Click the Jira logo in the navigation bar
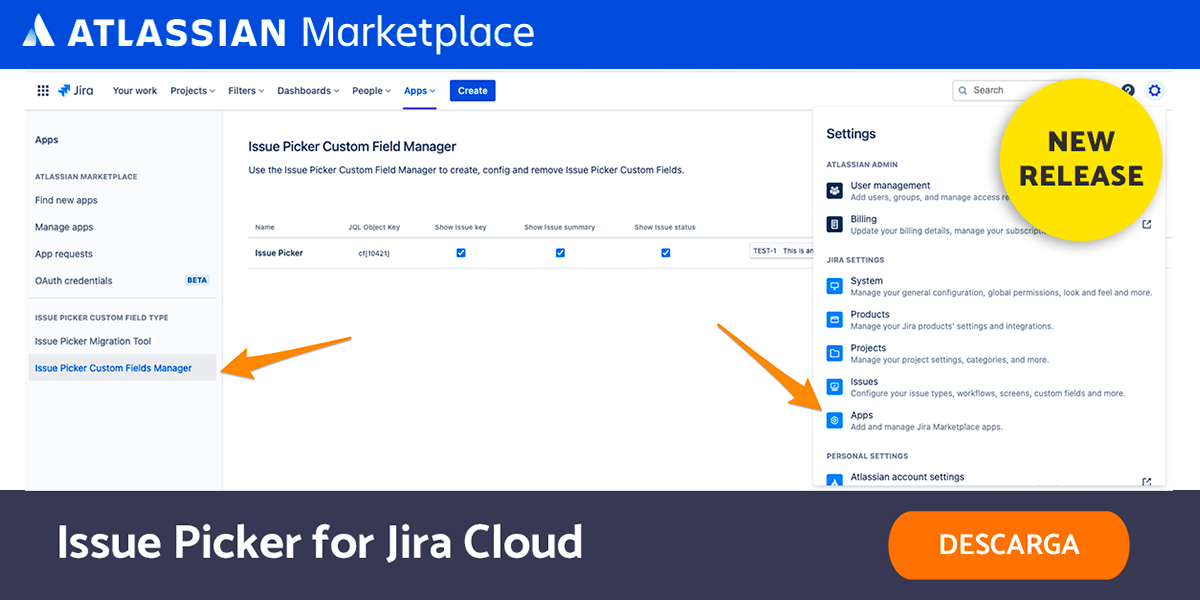 pos(76,91)
